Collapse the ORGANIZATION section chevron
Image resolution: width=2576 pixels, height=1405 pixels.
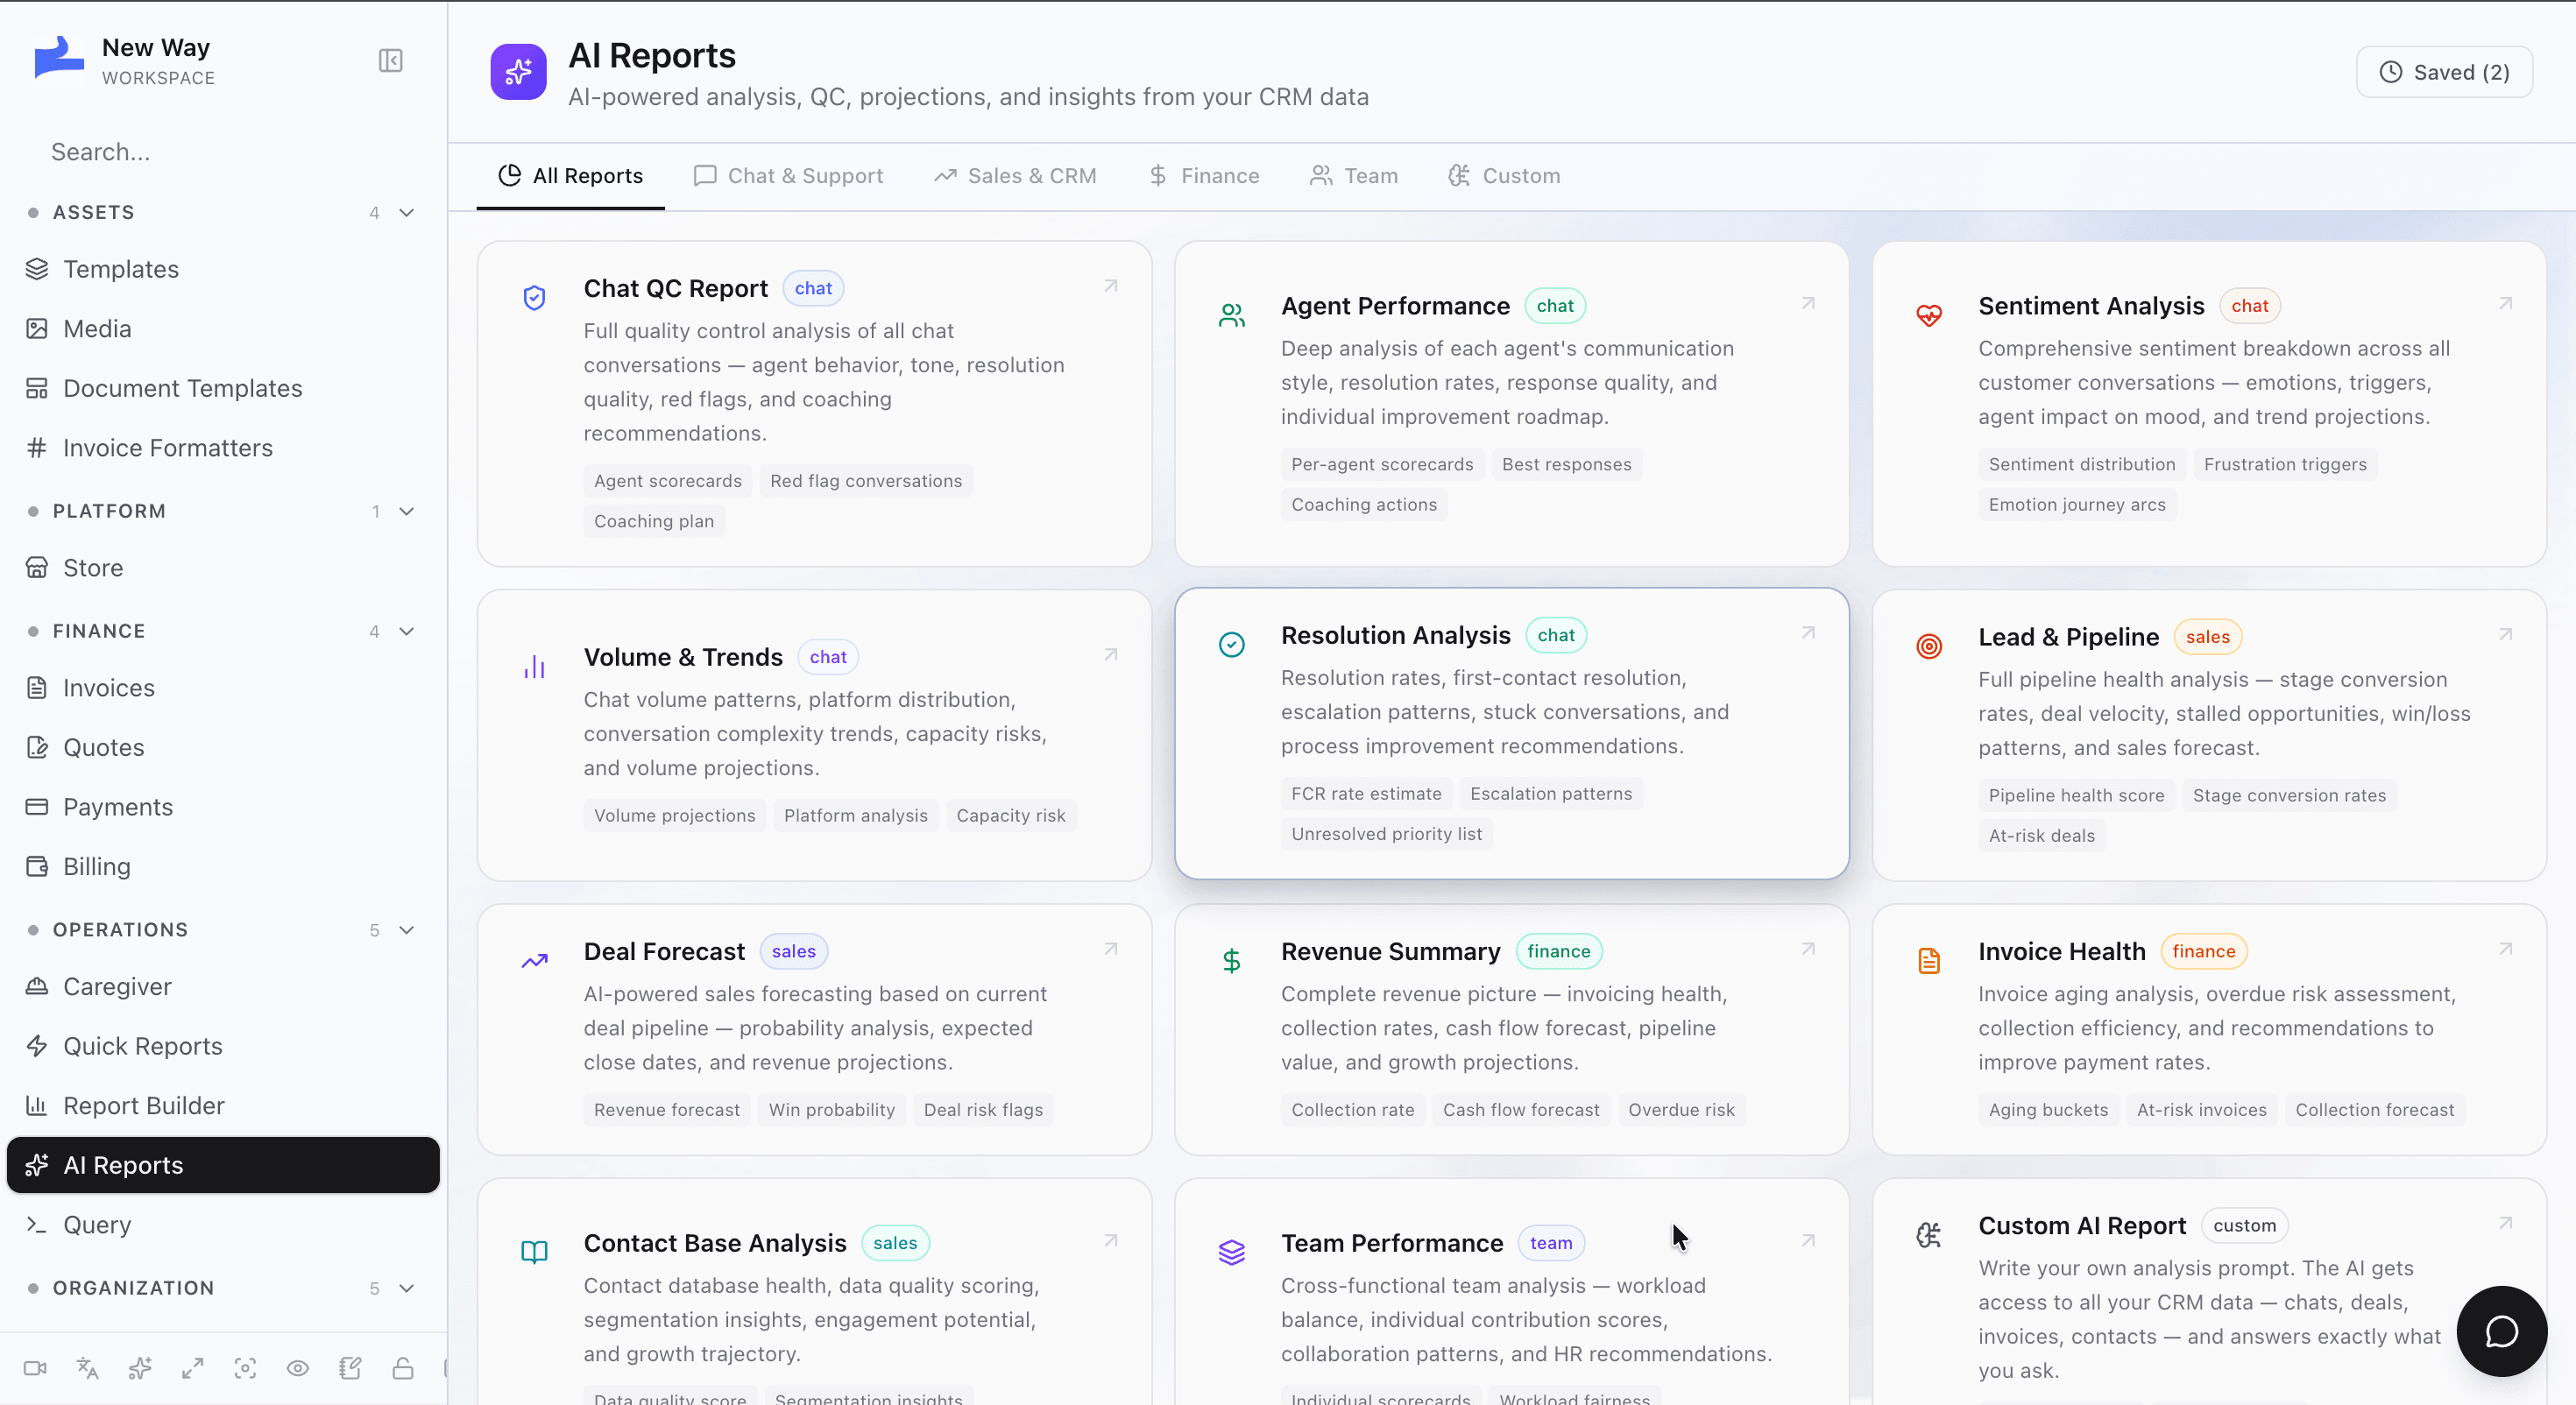pyautogui.click(x=407, y=1288)
